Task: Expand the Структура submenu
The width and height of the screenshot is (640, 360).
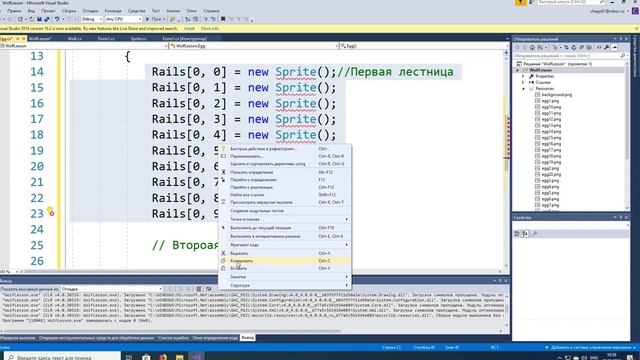Action: [x=284, y=285]
